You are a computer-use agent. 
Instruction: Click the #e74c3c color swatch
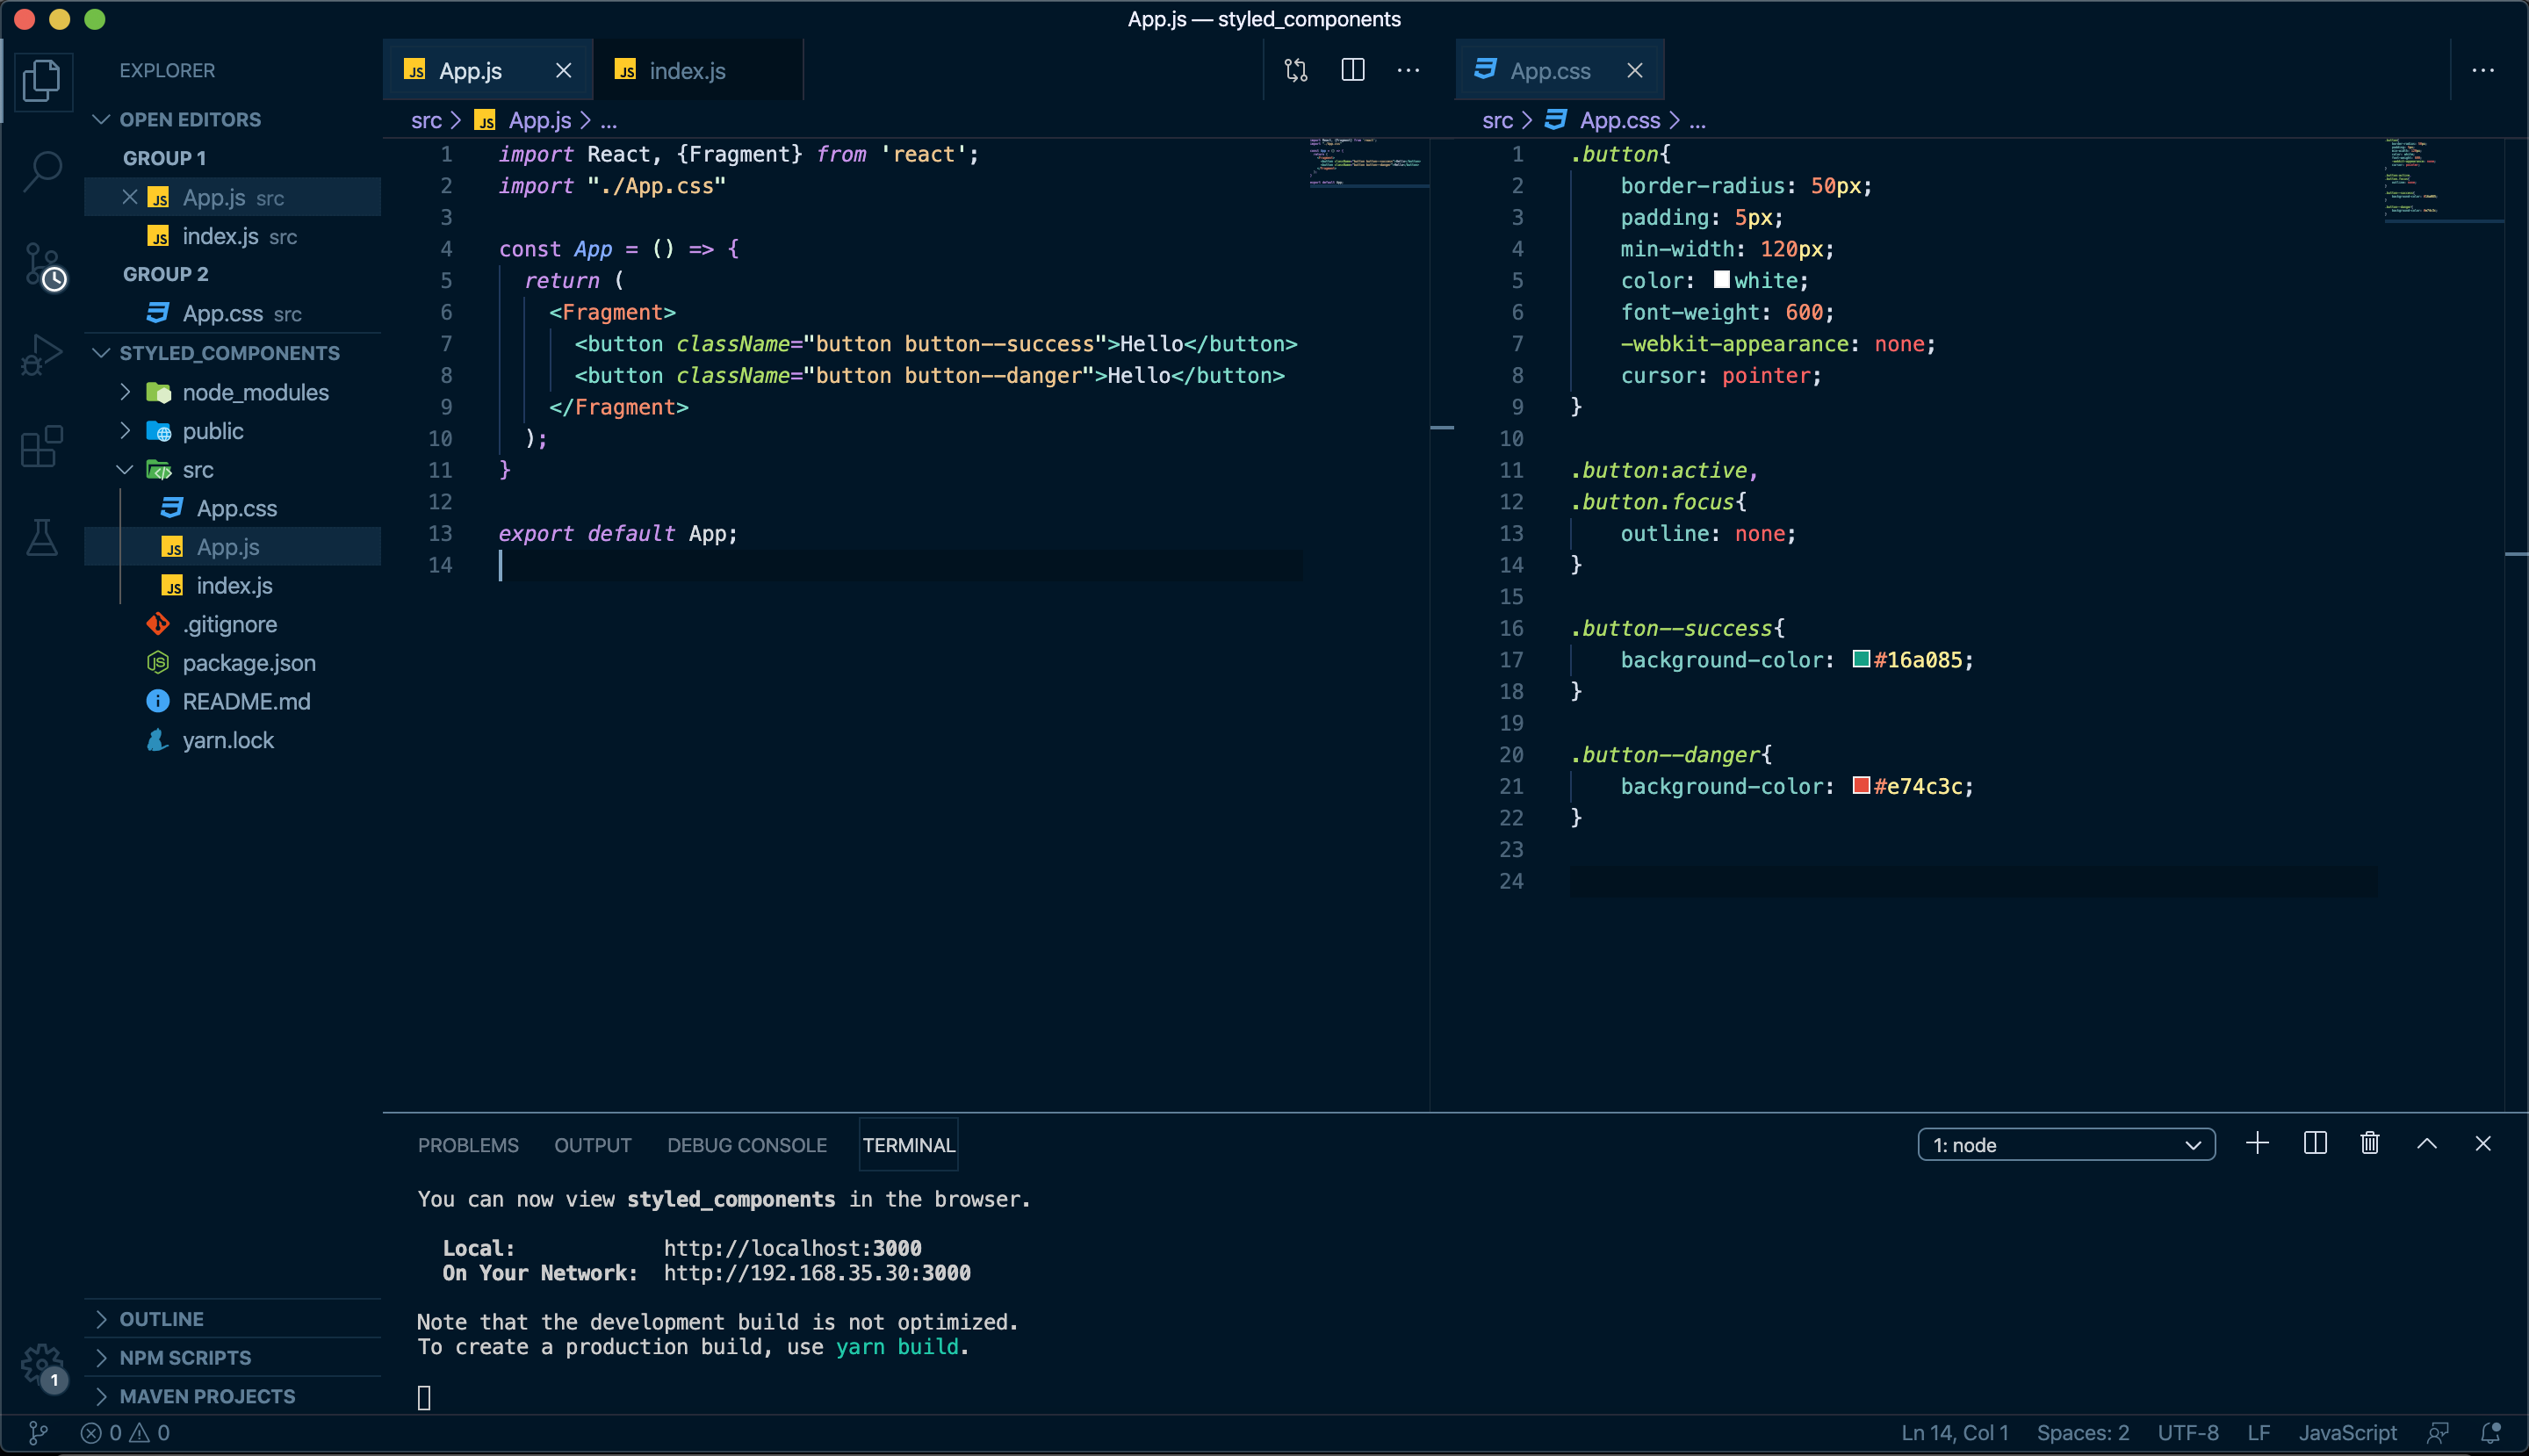tap(1860, 785)
